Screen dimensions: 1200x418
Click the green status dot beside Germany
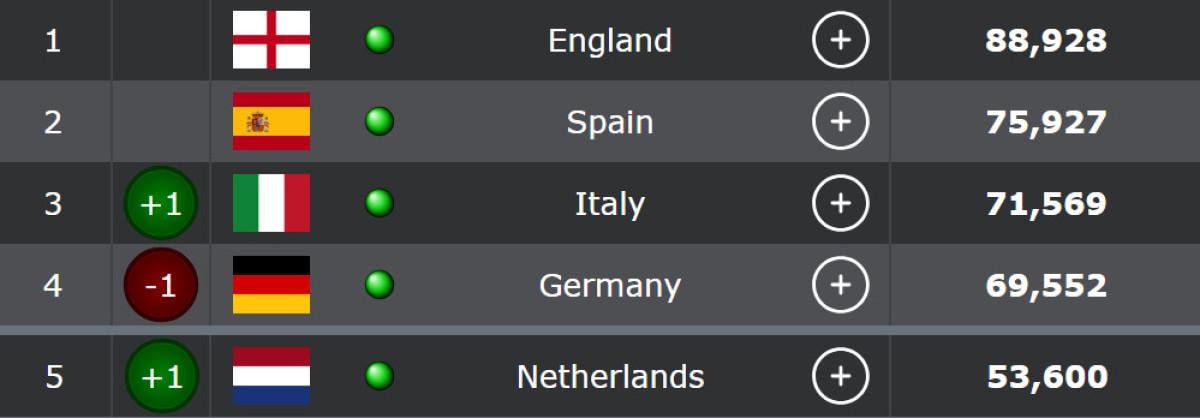coord(379,285)
